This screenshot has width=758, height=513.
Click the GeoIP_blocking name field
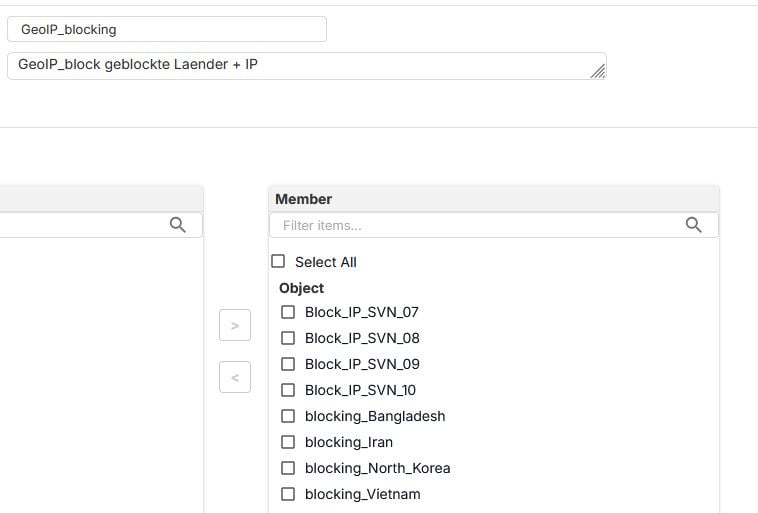tap(166, 29)
